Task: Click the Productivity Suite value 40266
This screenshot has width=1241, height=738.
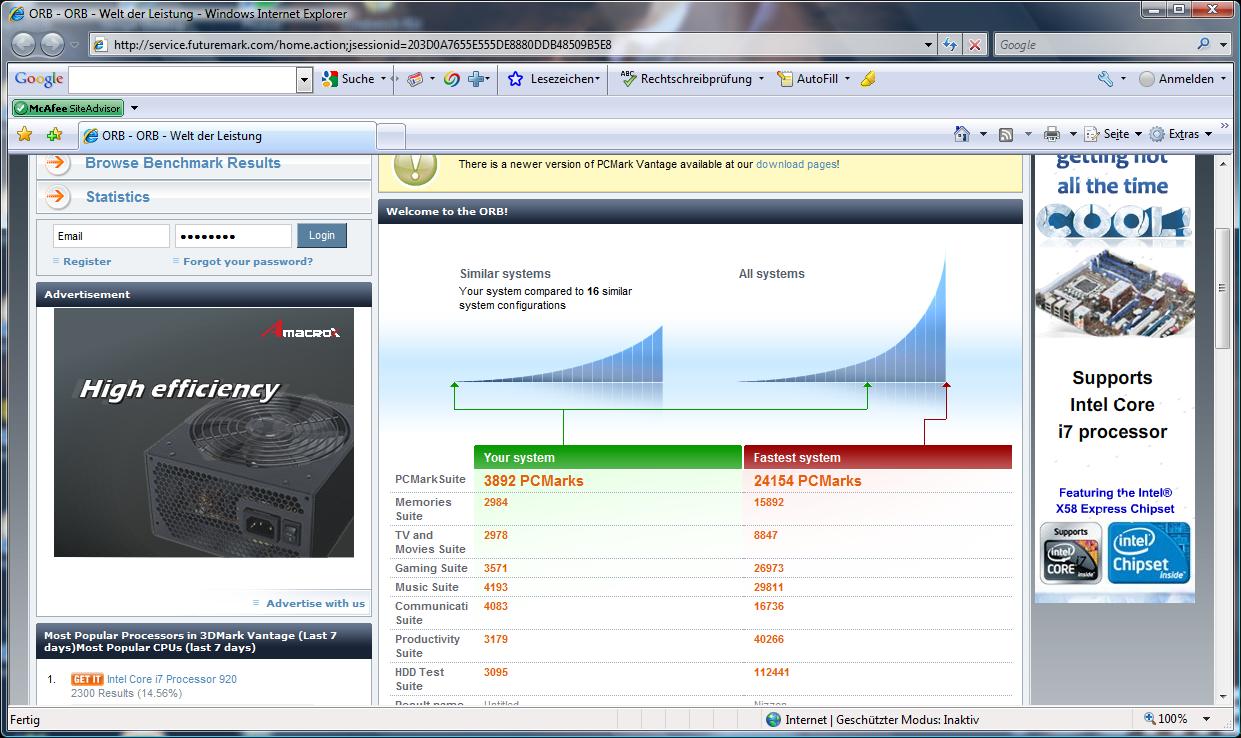Action: pos(769,639)
